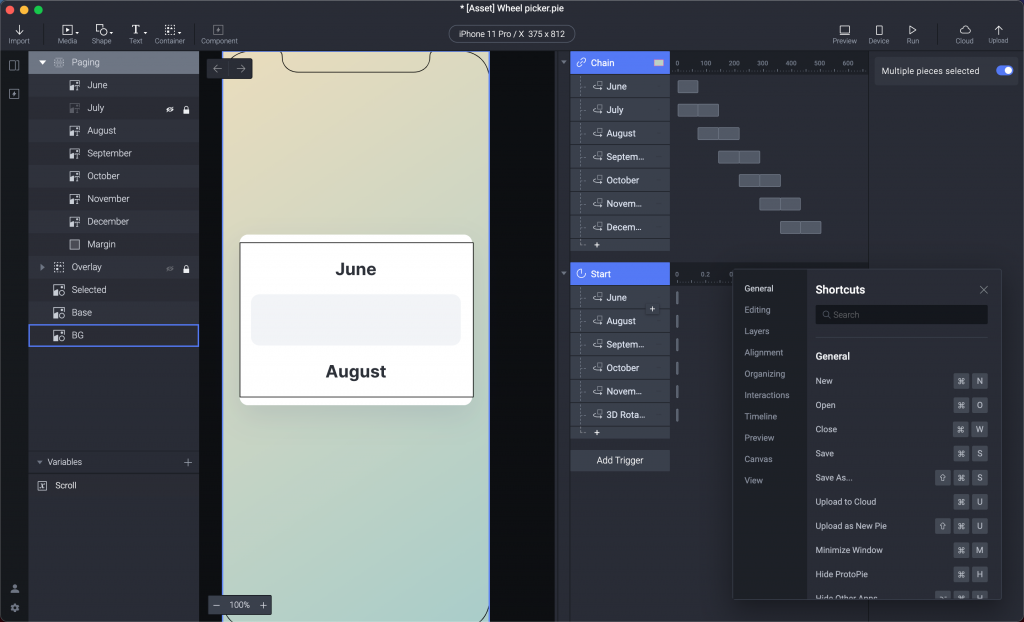This screenshot has height=622, width=1024.
Task: Click the Component toolbar icon
Action: point(219,34)
